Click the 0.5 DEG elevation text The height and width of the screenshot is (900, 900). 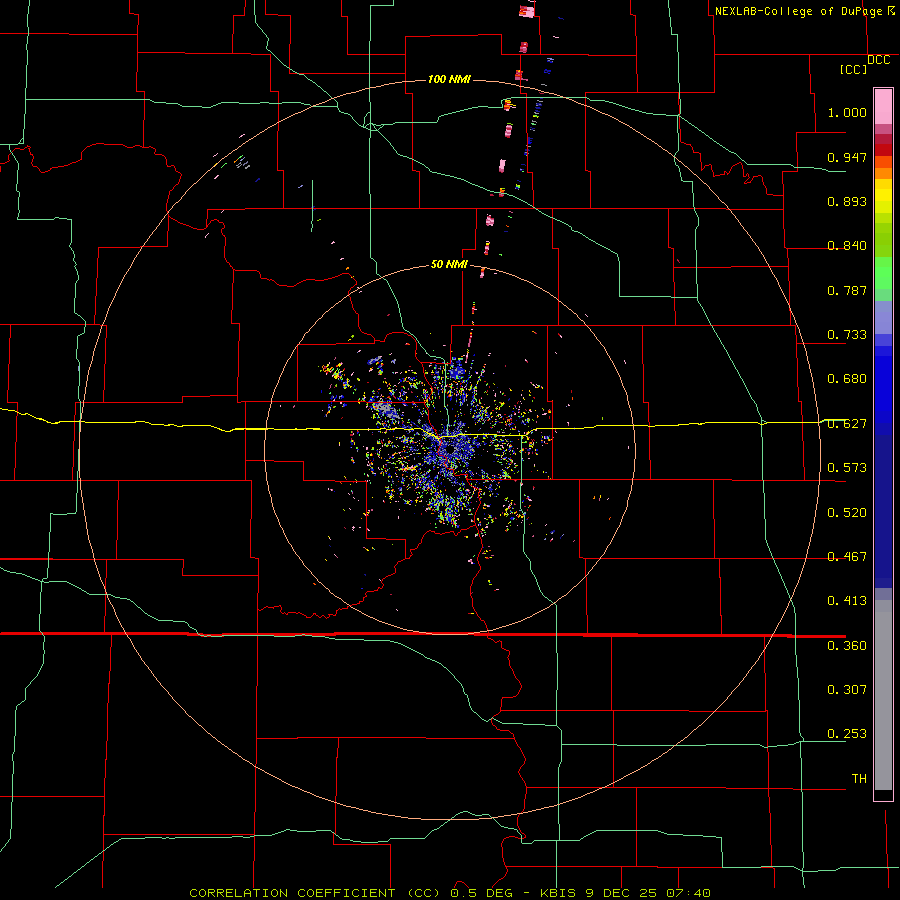point(482,893)
